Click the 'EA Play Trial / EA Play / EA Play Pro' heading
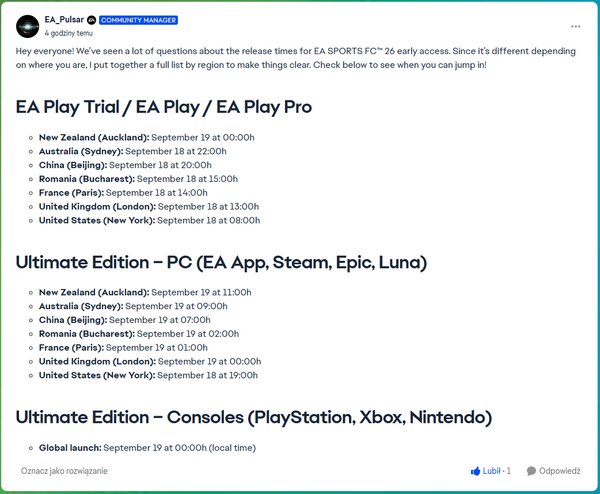The width and height of the screenshot is (600, 494). 164,108
